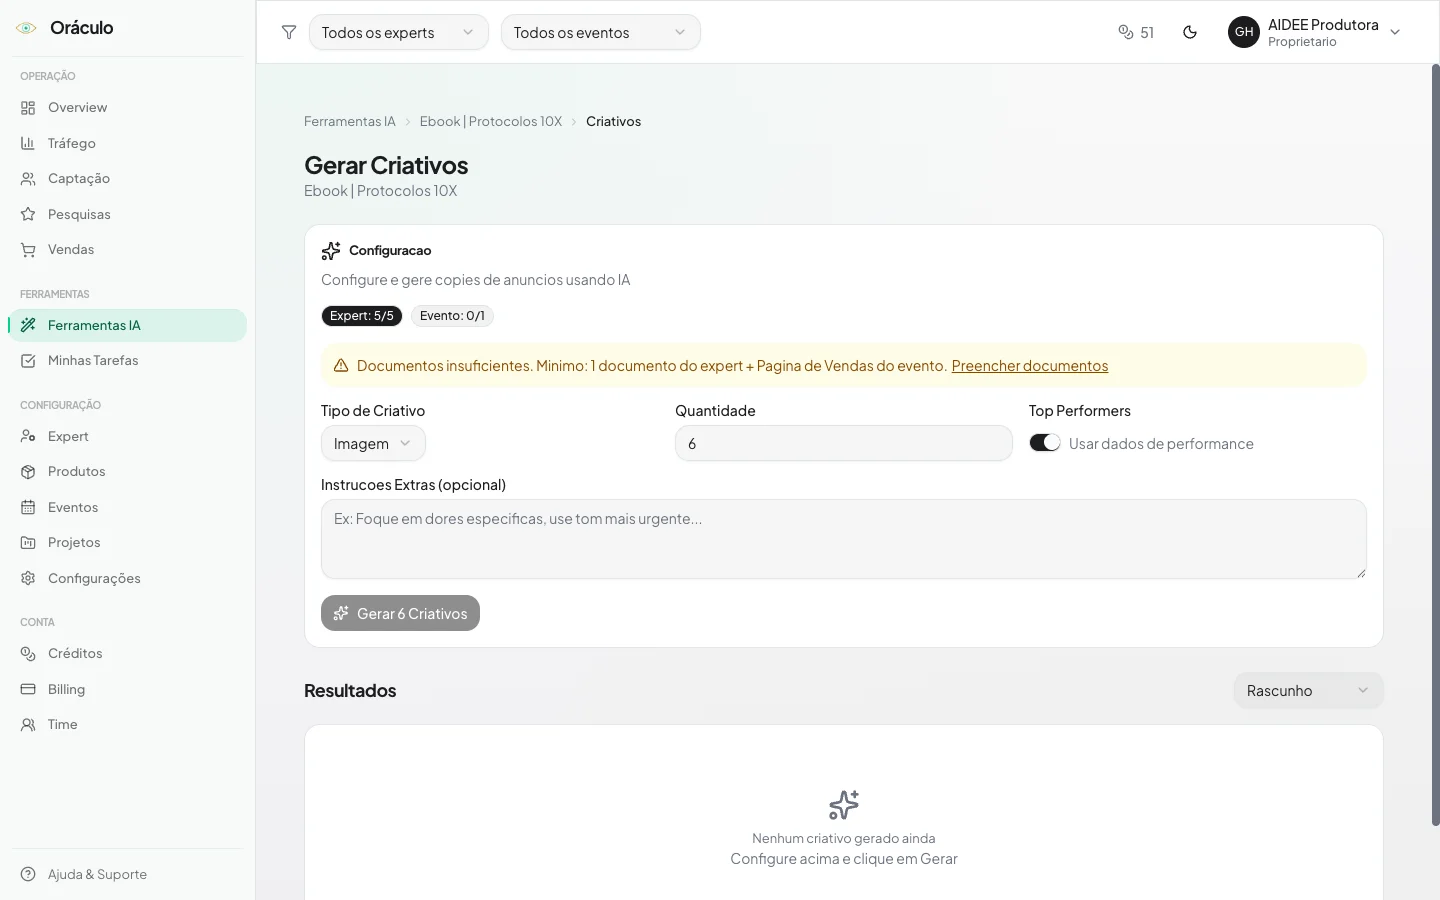1440x900 pixels.
Task: Open the Ebook | Protocolos 10X breadcrumb
Action: coord(491,121)
